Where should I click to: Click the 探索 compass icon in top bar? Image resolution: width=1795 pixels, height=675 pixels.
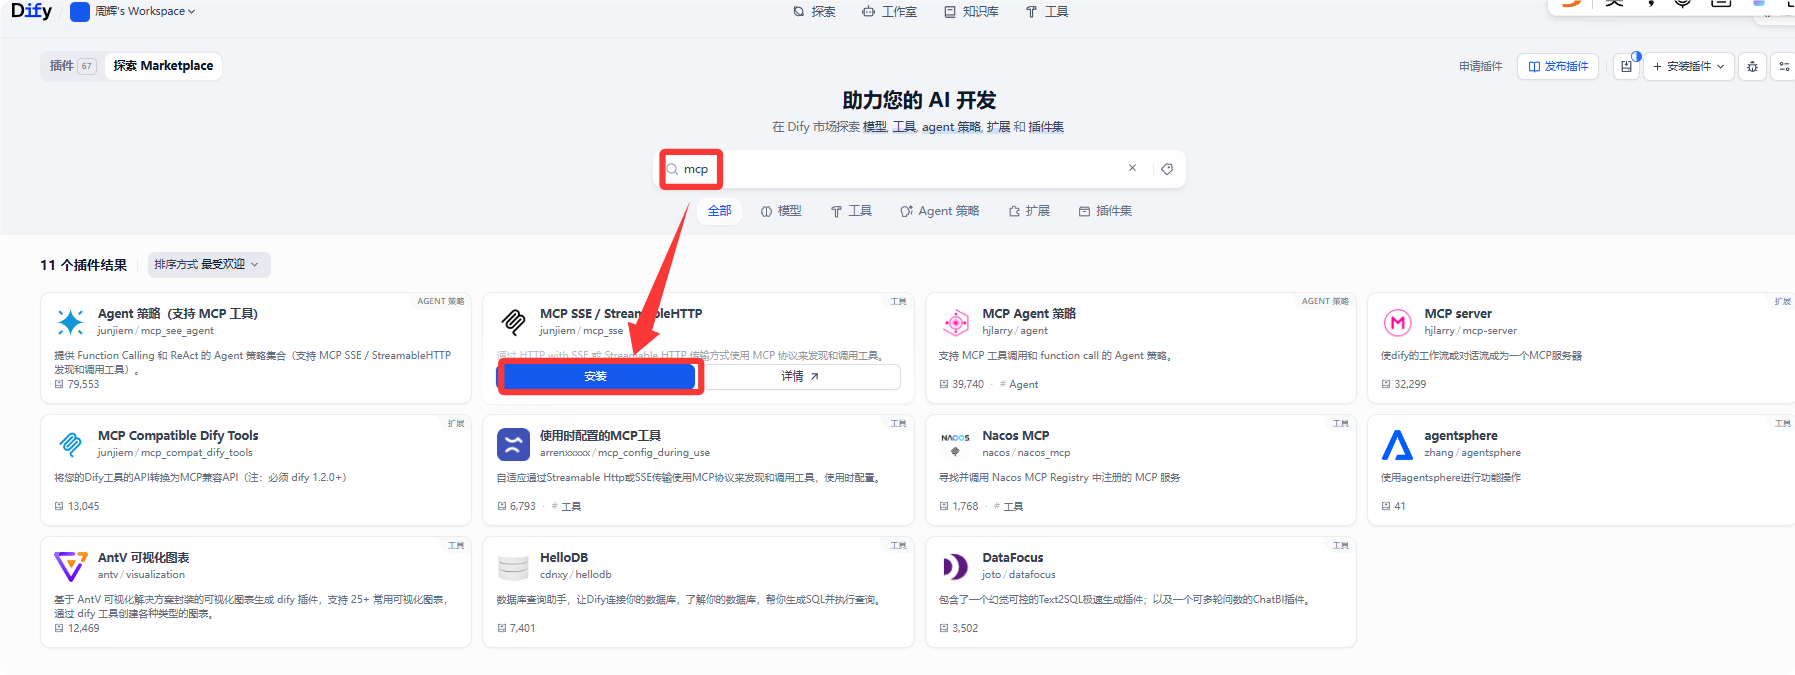pyautogui.click(x=799, y=12)
